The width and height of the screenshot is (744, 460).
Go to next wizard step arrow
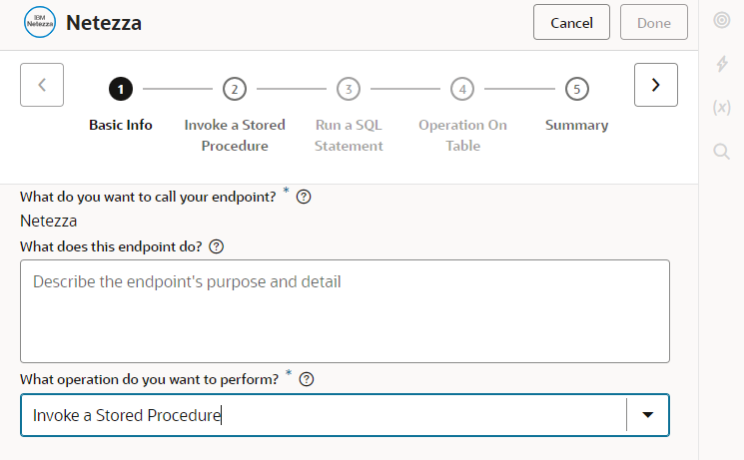[656, 85]
